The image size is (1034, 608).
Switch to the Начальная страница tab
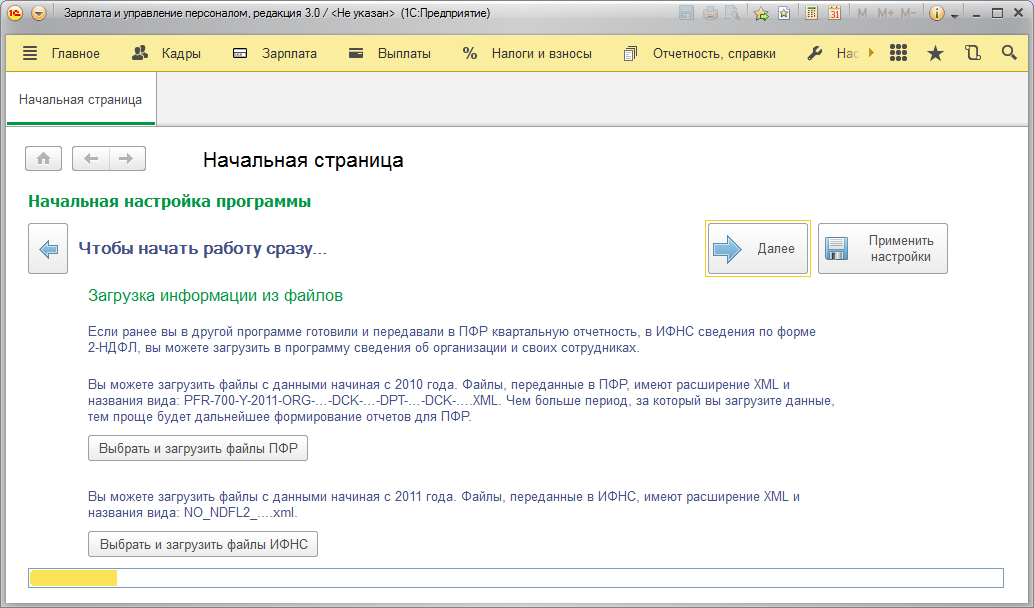pyautogui.click(x=80, y=100)
